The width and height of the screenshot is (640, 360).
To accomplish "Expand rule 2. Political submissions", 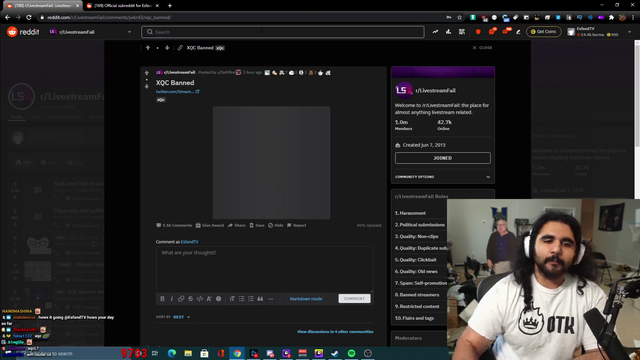I will 420,225.
